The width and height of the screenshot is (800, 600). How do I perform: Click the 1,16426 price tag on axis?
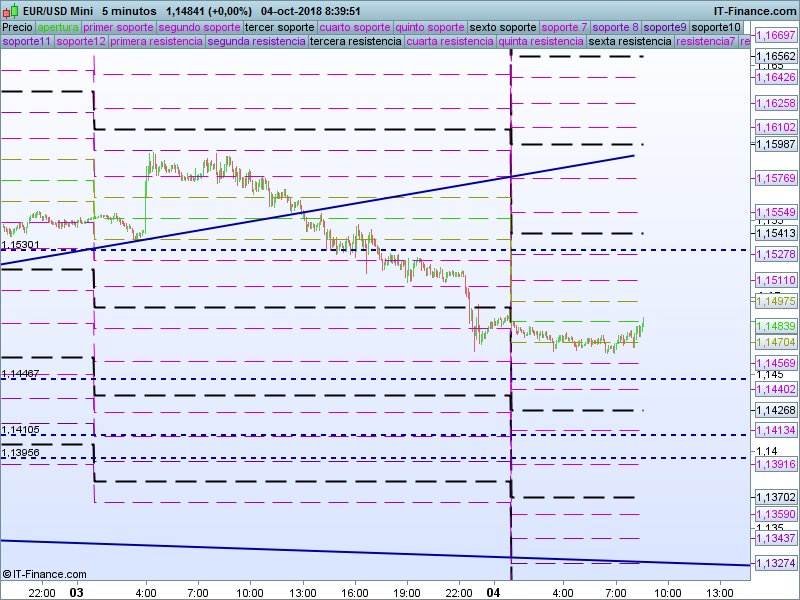click(776, 77)
